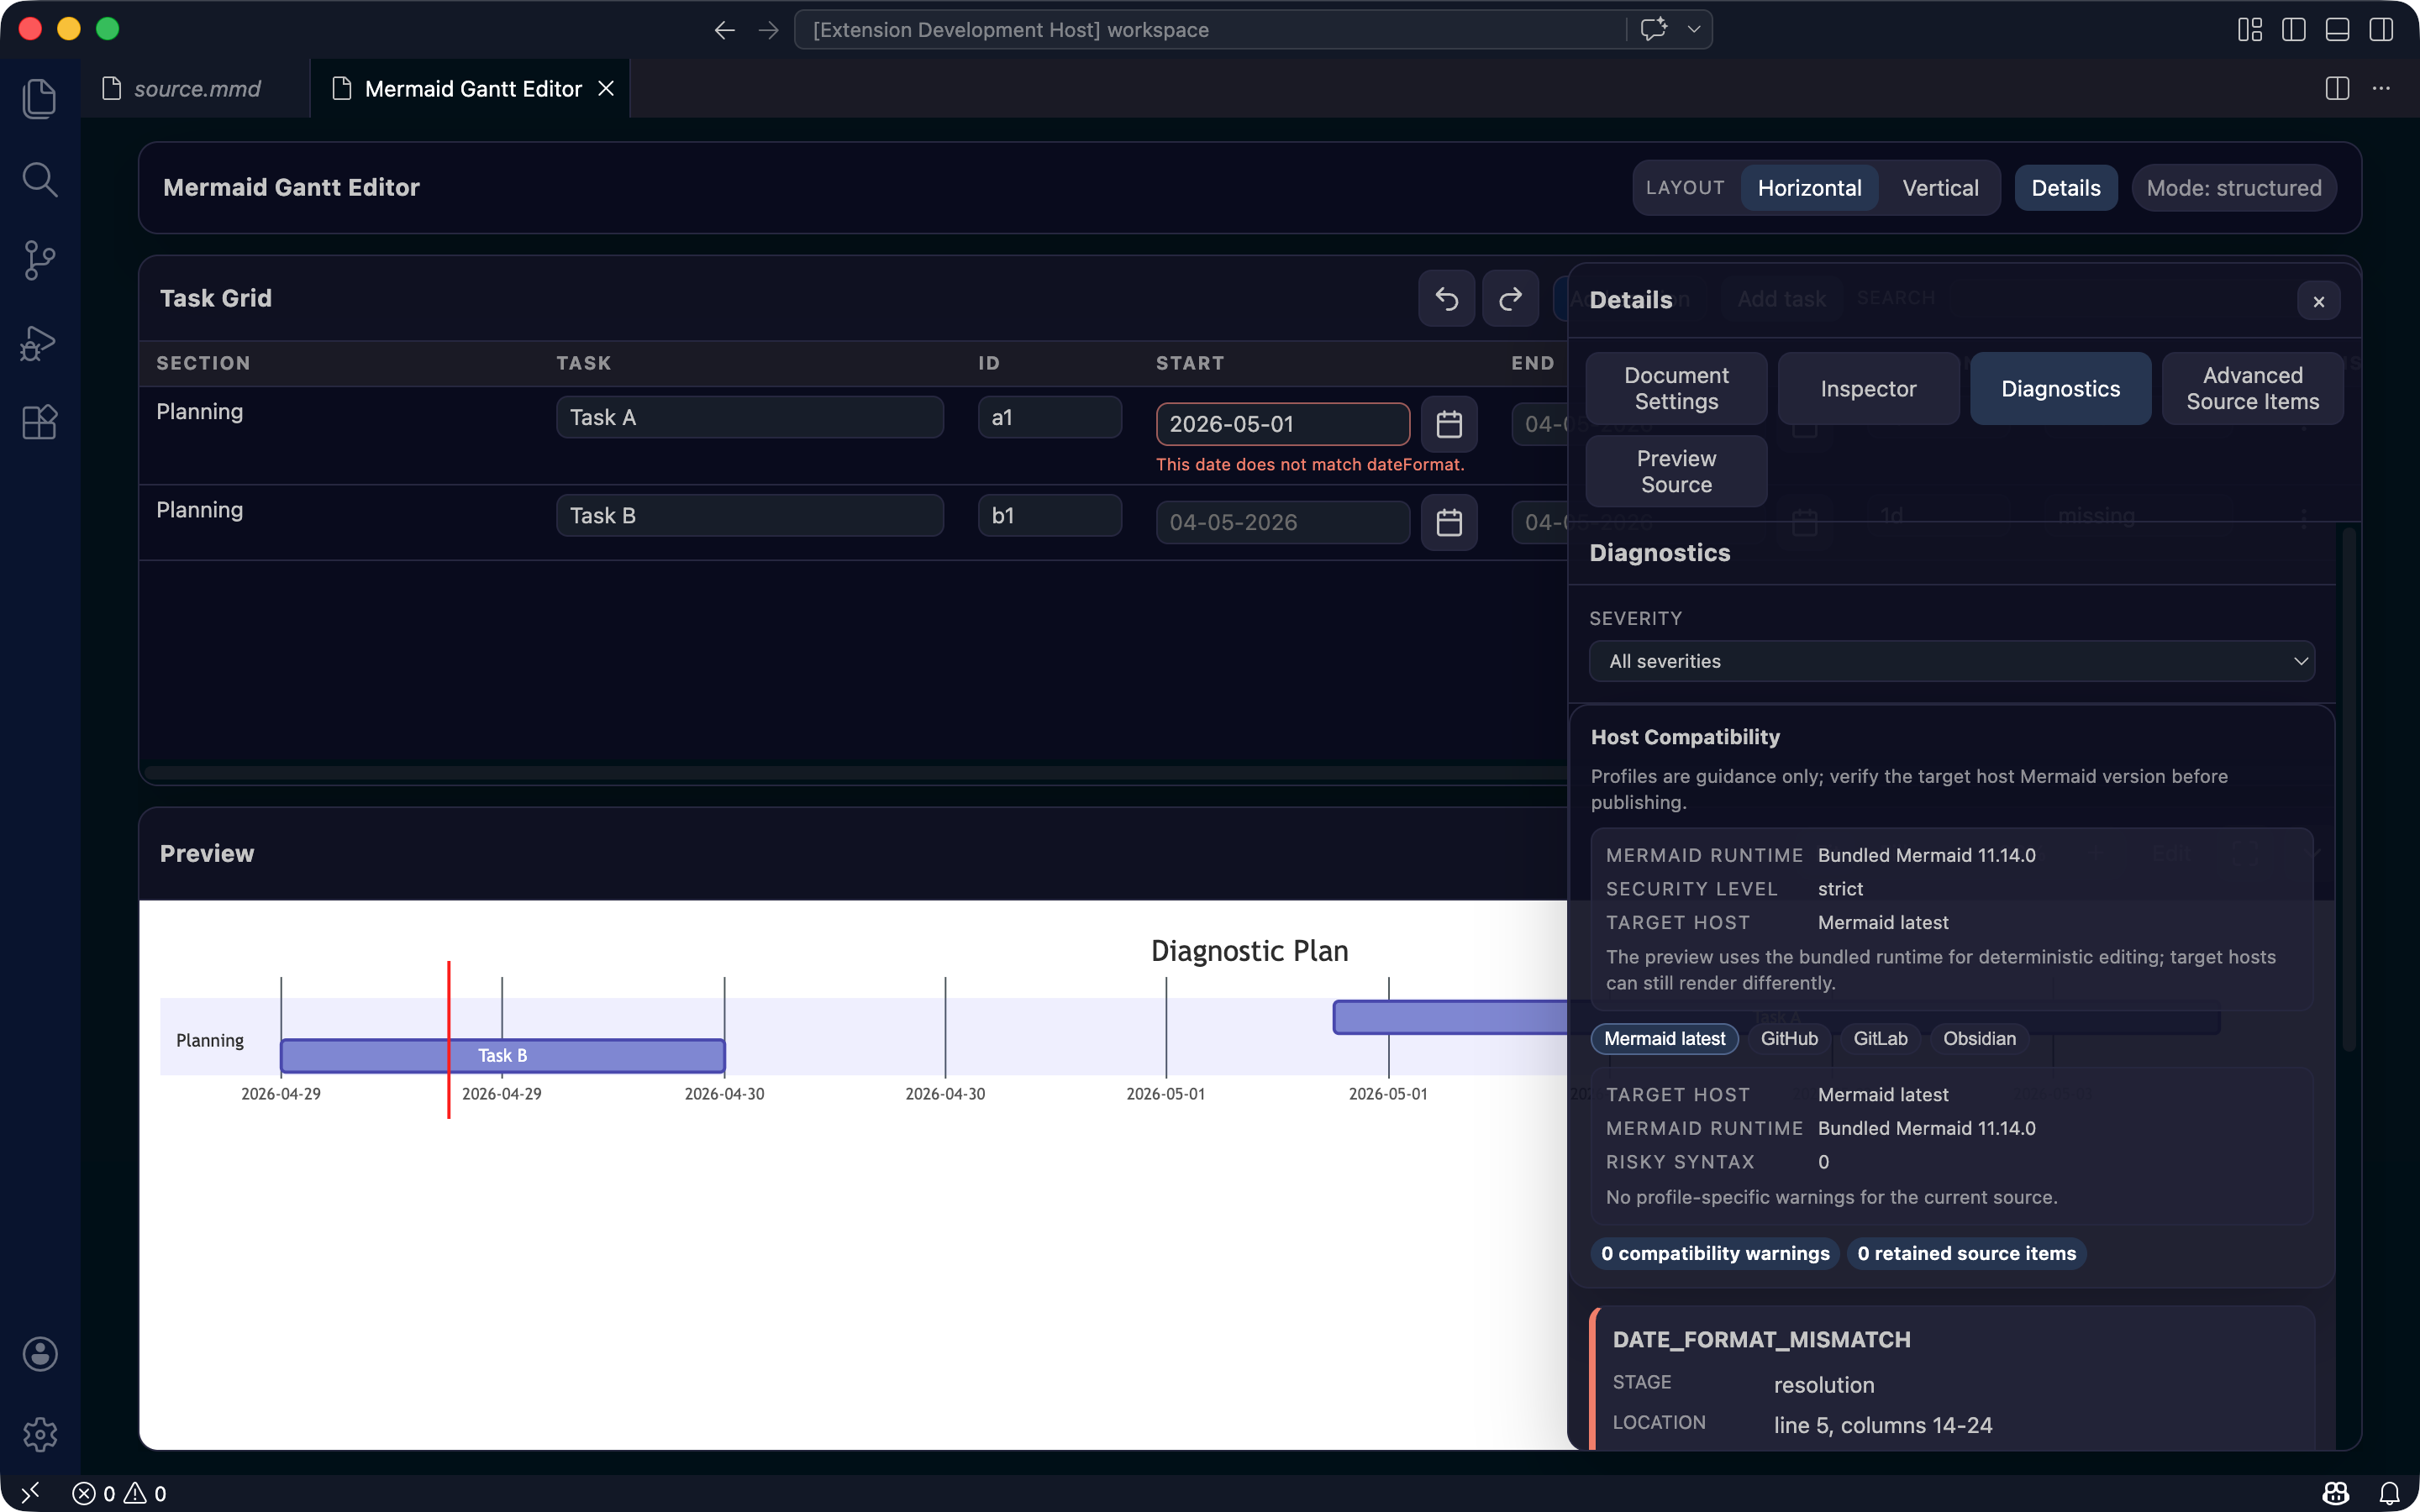Click the Task A start date field
Image resolution: width=2420 pixels, height=1512 pixels.
1282,424
